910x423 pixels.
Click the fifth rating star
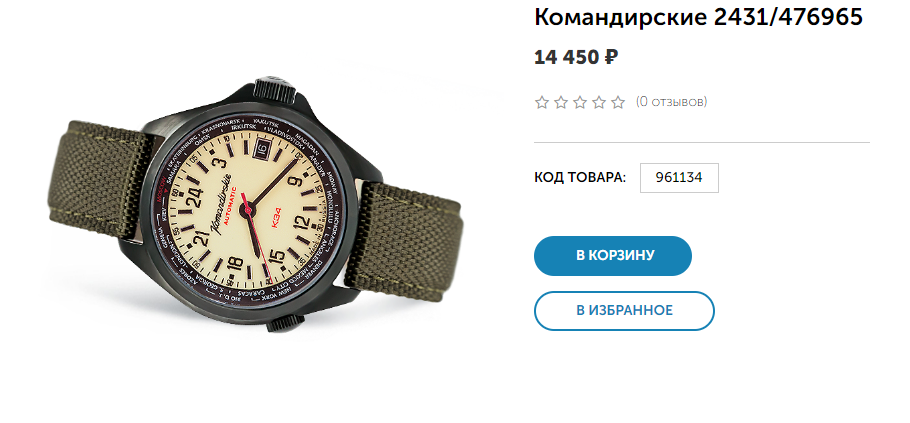point(618,103)
